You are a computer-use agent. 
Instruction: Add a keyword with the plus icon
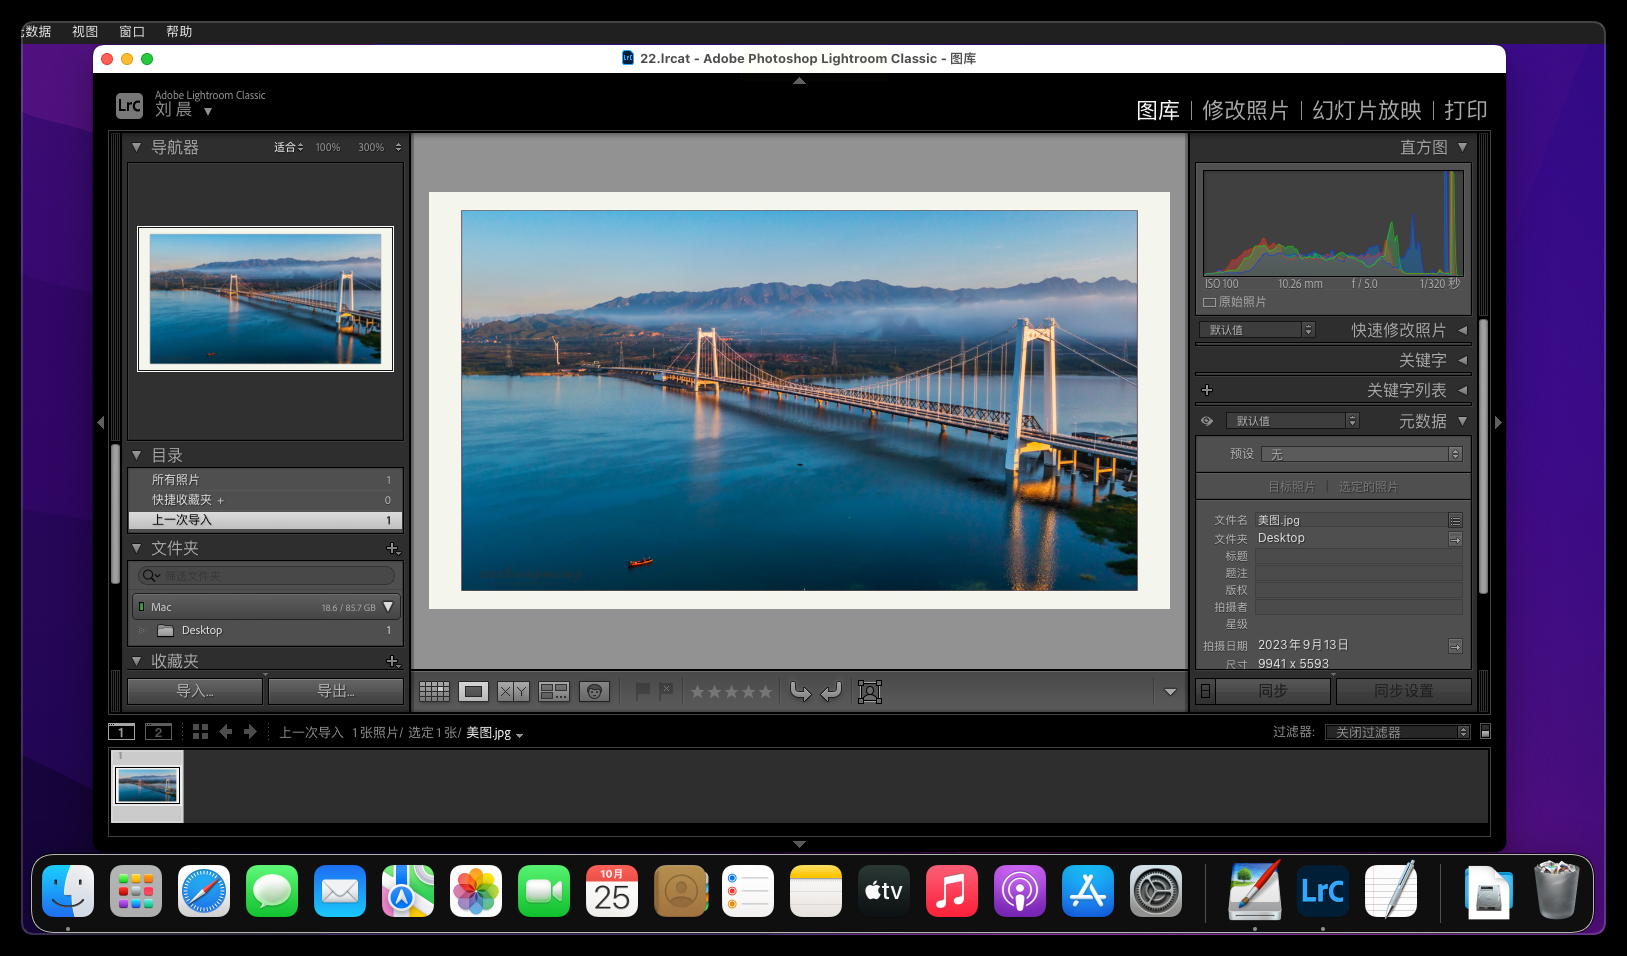[x=1207, y=390]
